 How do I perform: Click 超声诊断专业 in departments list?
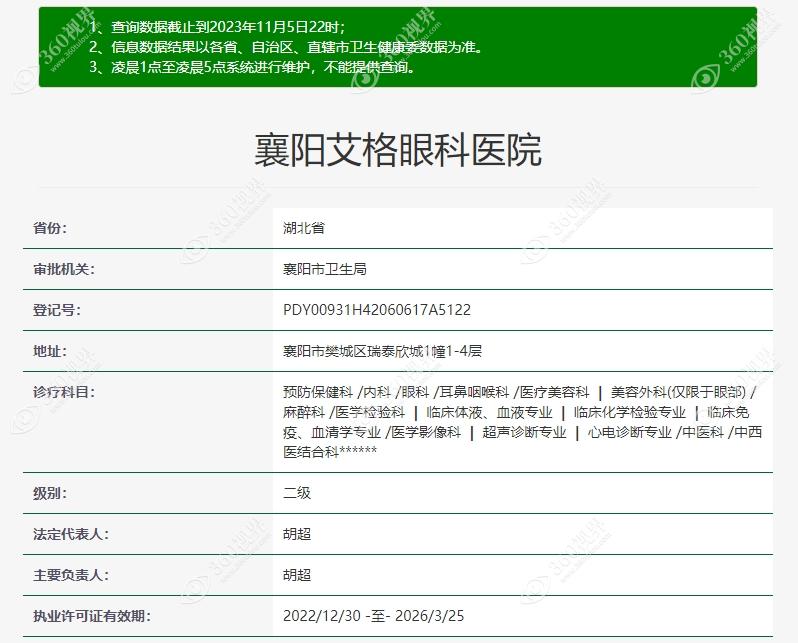[524, 432]
